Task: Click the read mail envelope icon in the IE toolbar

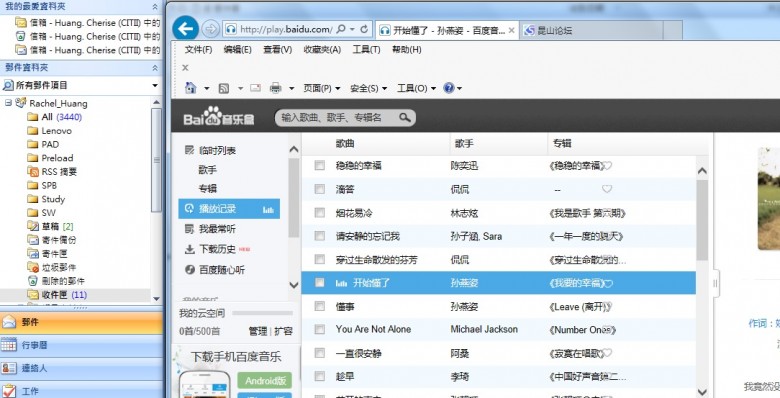Action: coord(255,88)
